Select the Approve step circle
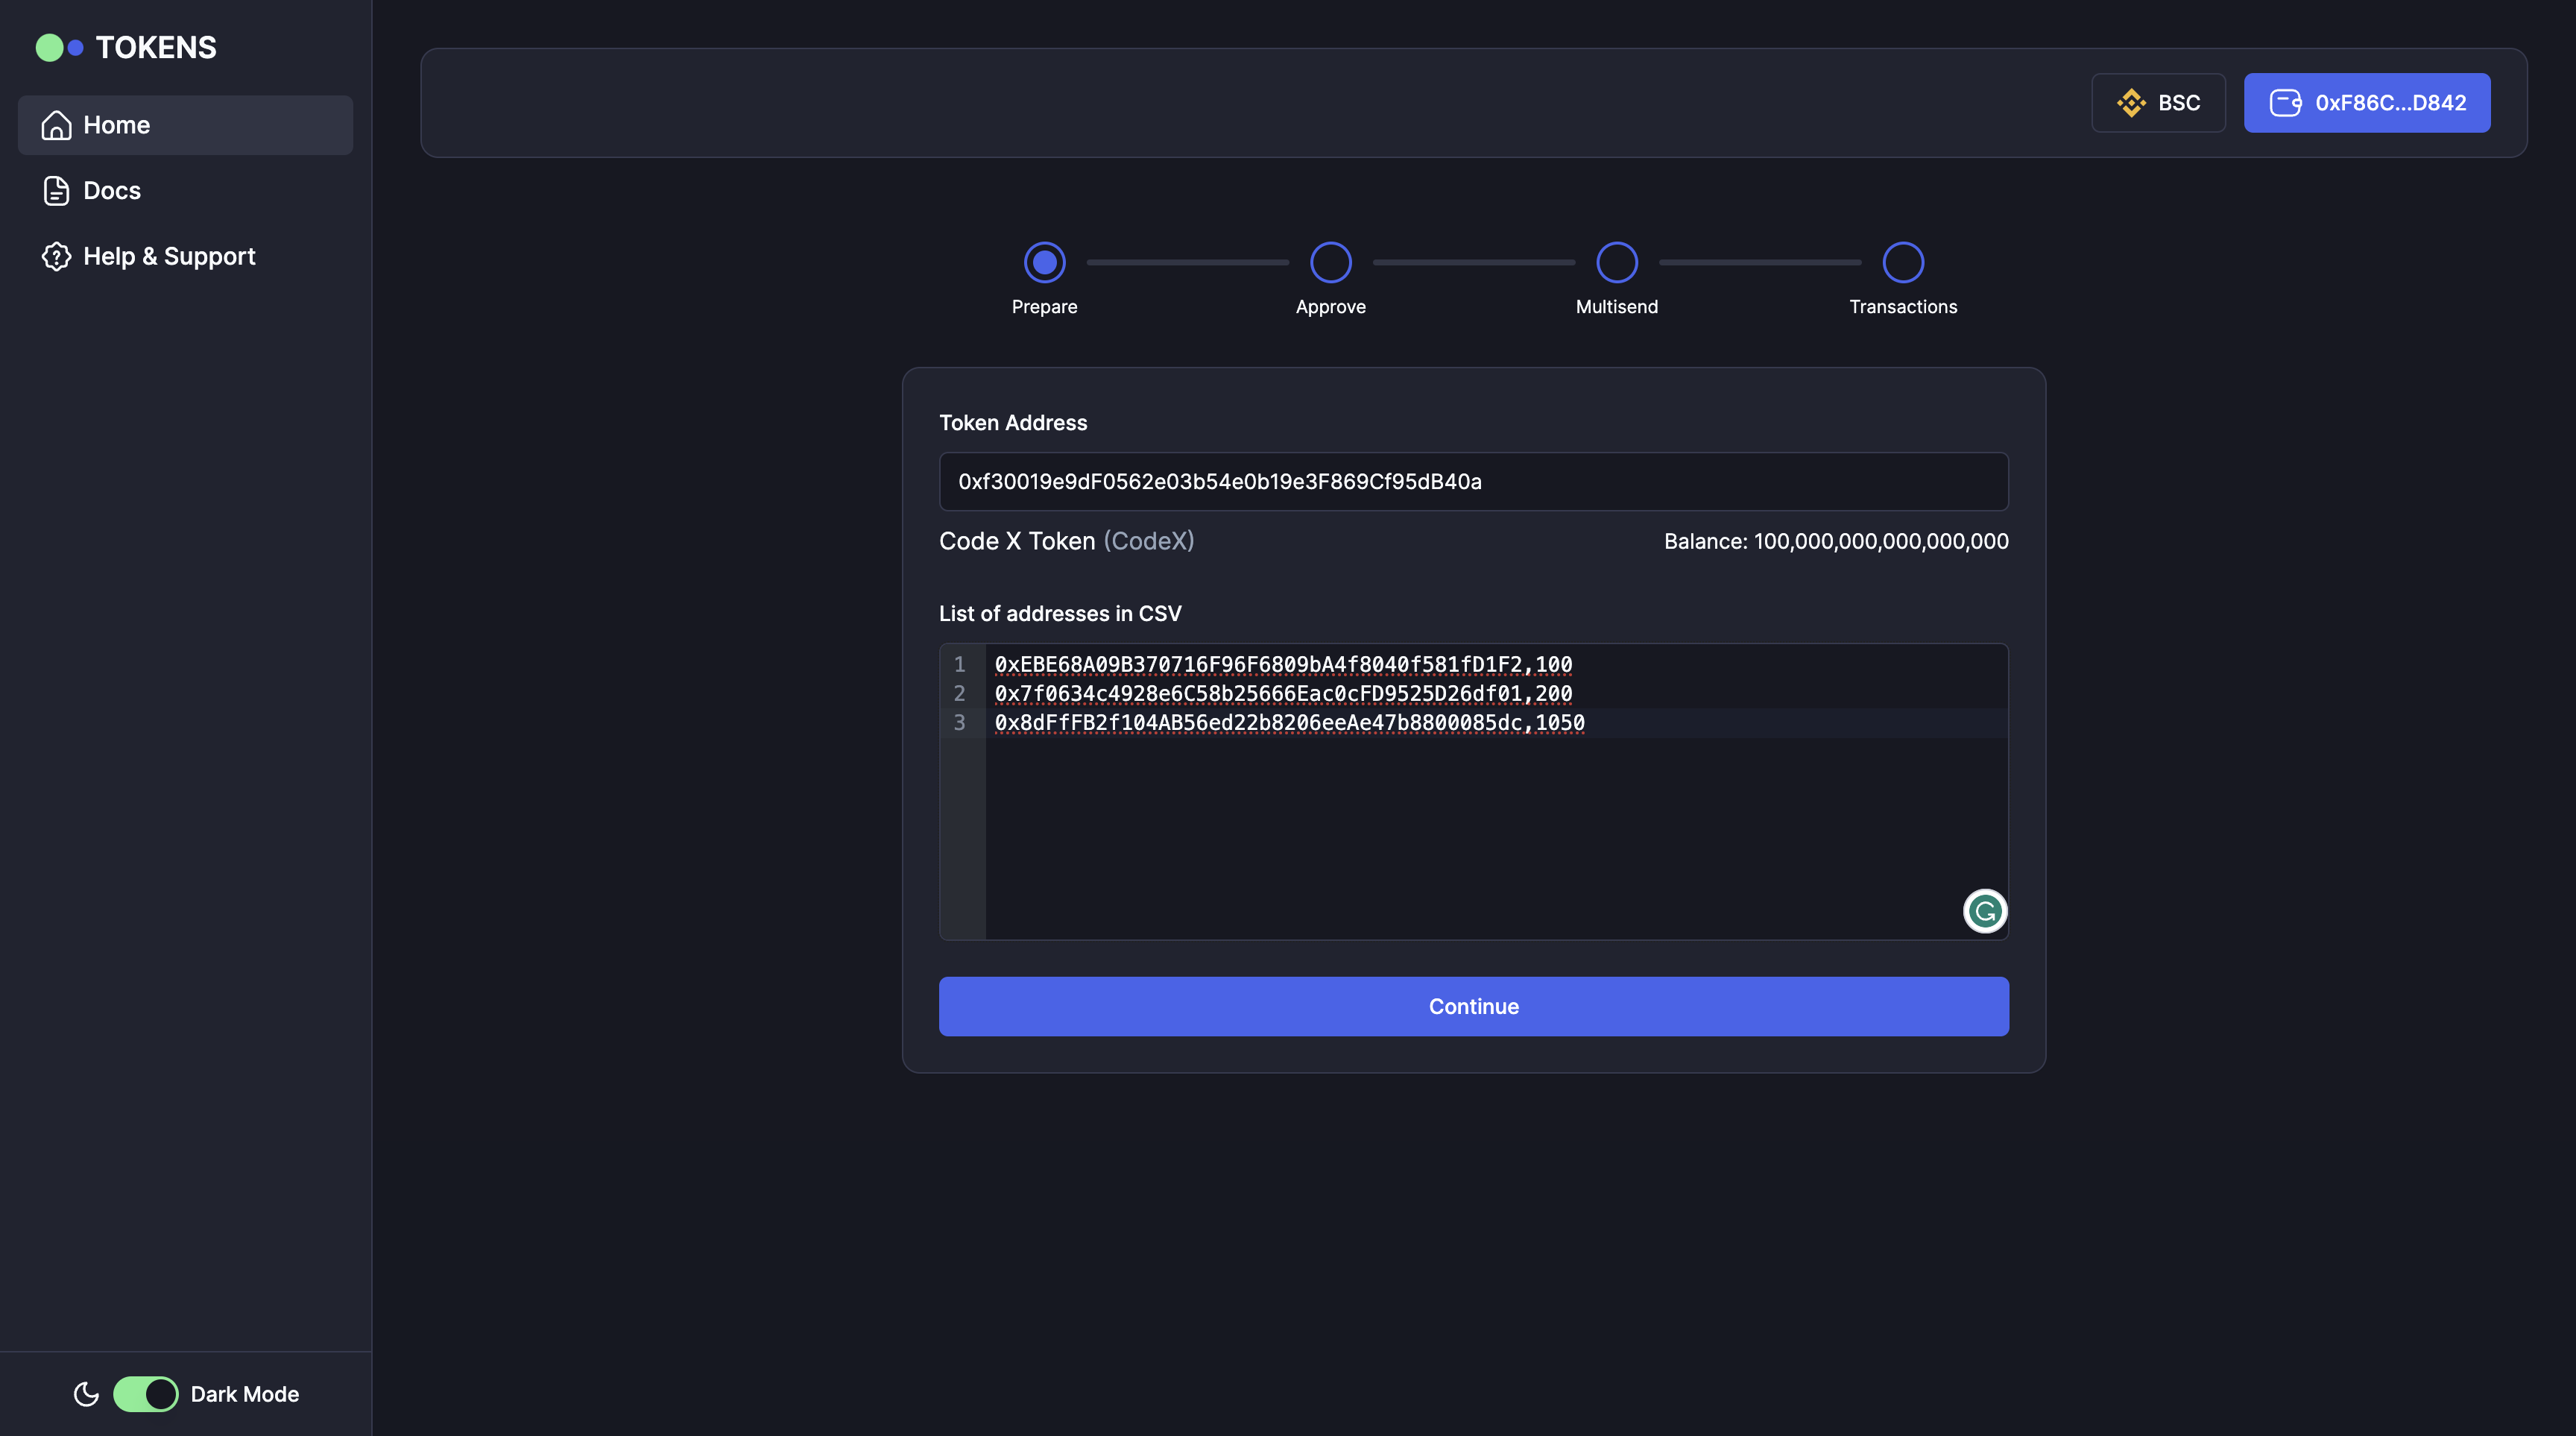2576x1436 pixels. point(1330,262)
